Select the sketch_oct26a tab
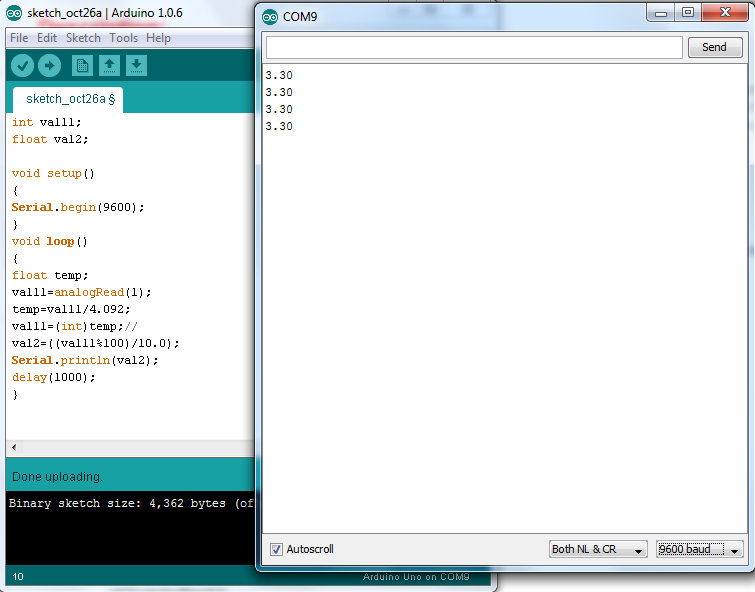Viewport: 755px width, 592px height. coord(68,100)
